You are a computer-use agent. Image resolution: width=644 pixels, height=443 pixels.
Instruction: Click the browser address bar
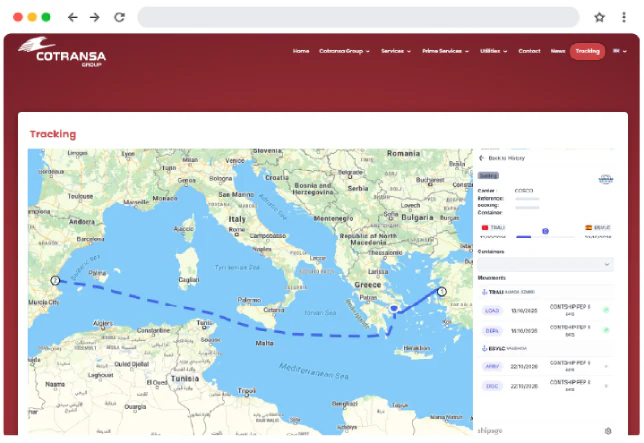358,17
